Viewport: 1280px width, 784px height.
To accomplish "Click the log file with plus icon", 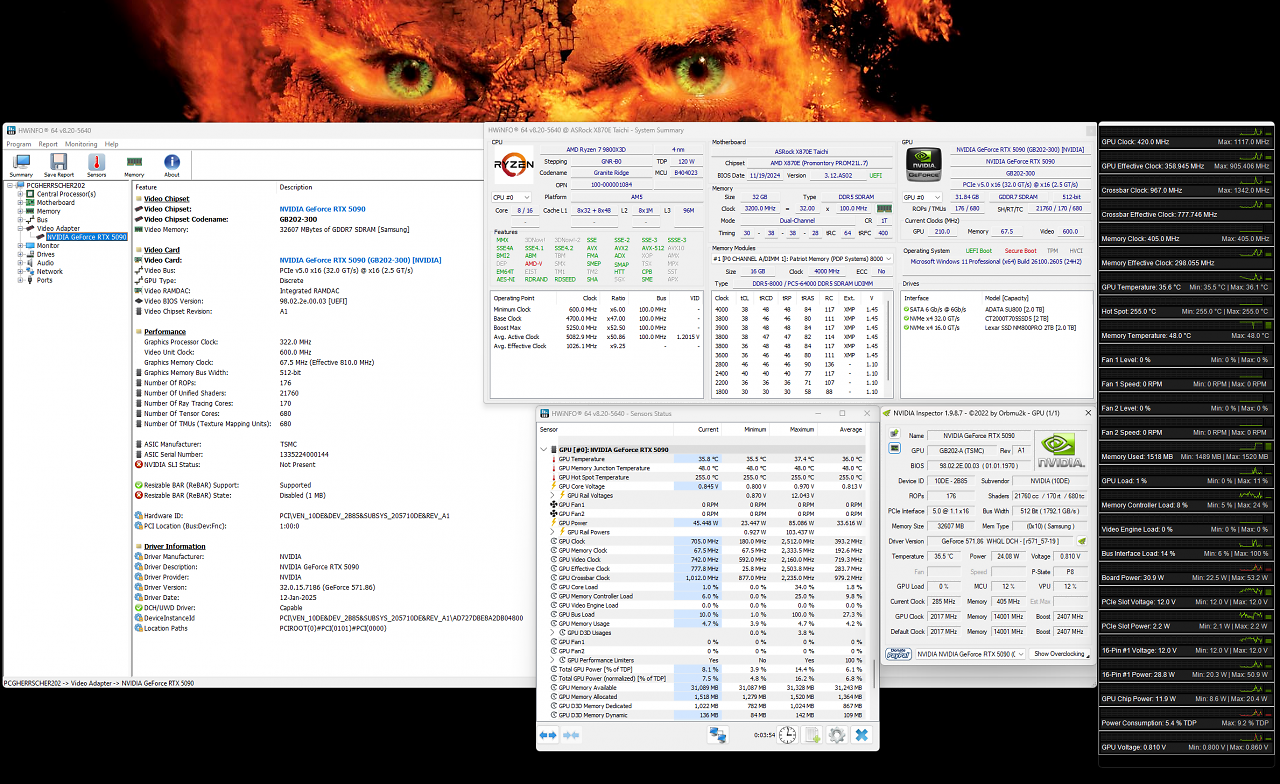I will coord(812,735).
